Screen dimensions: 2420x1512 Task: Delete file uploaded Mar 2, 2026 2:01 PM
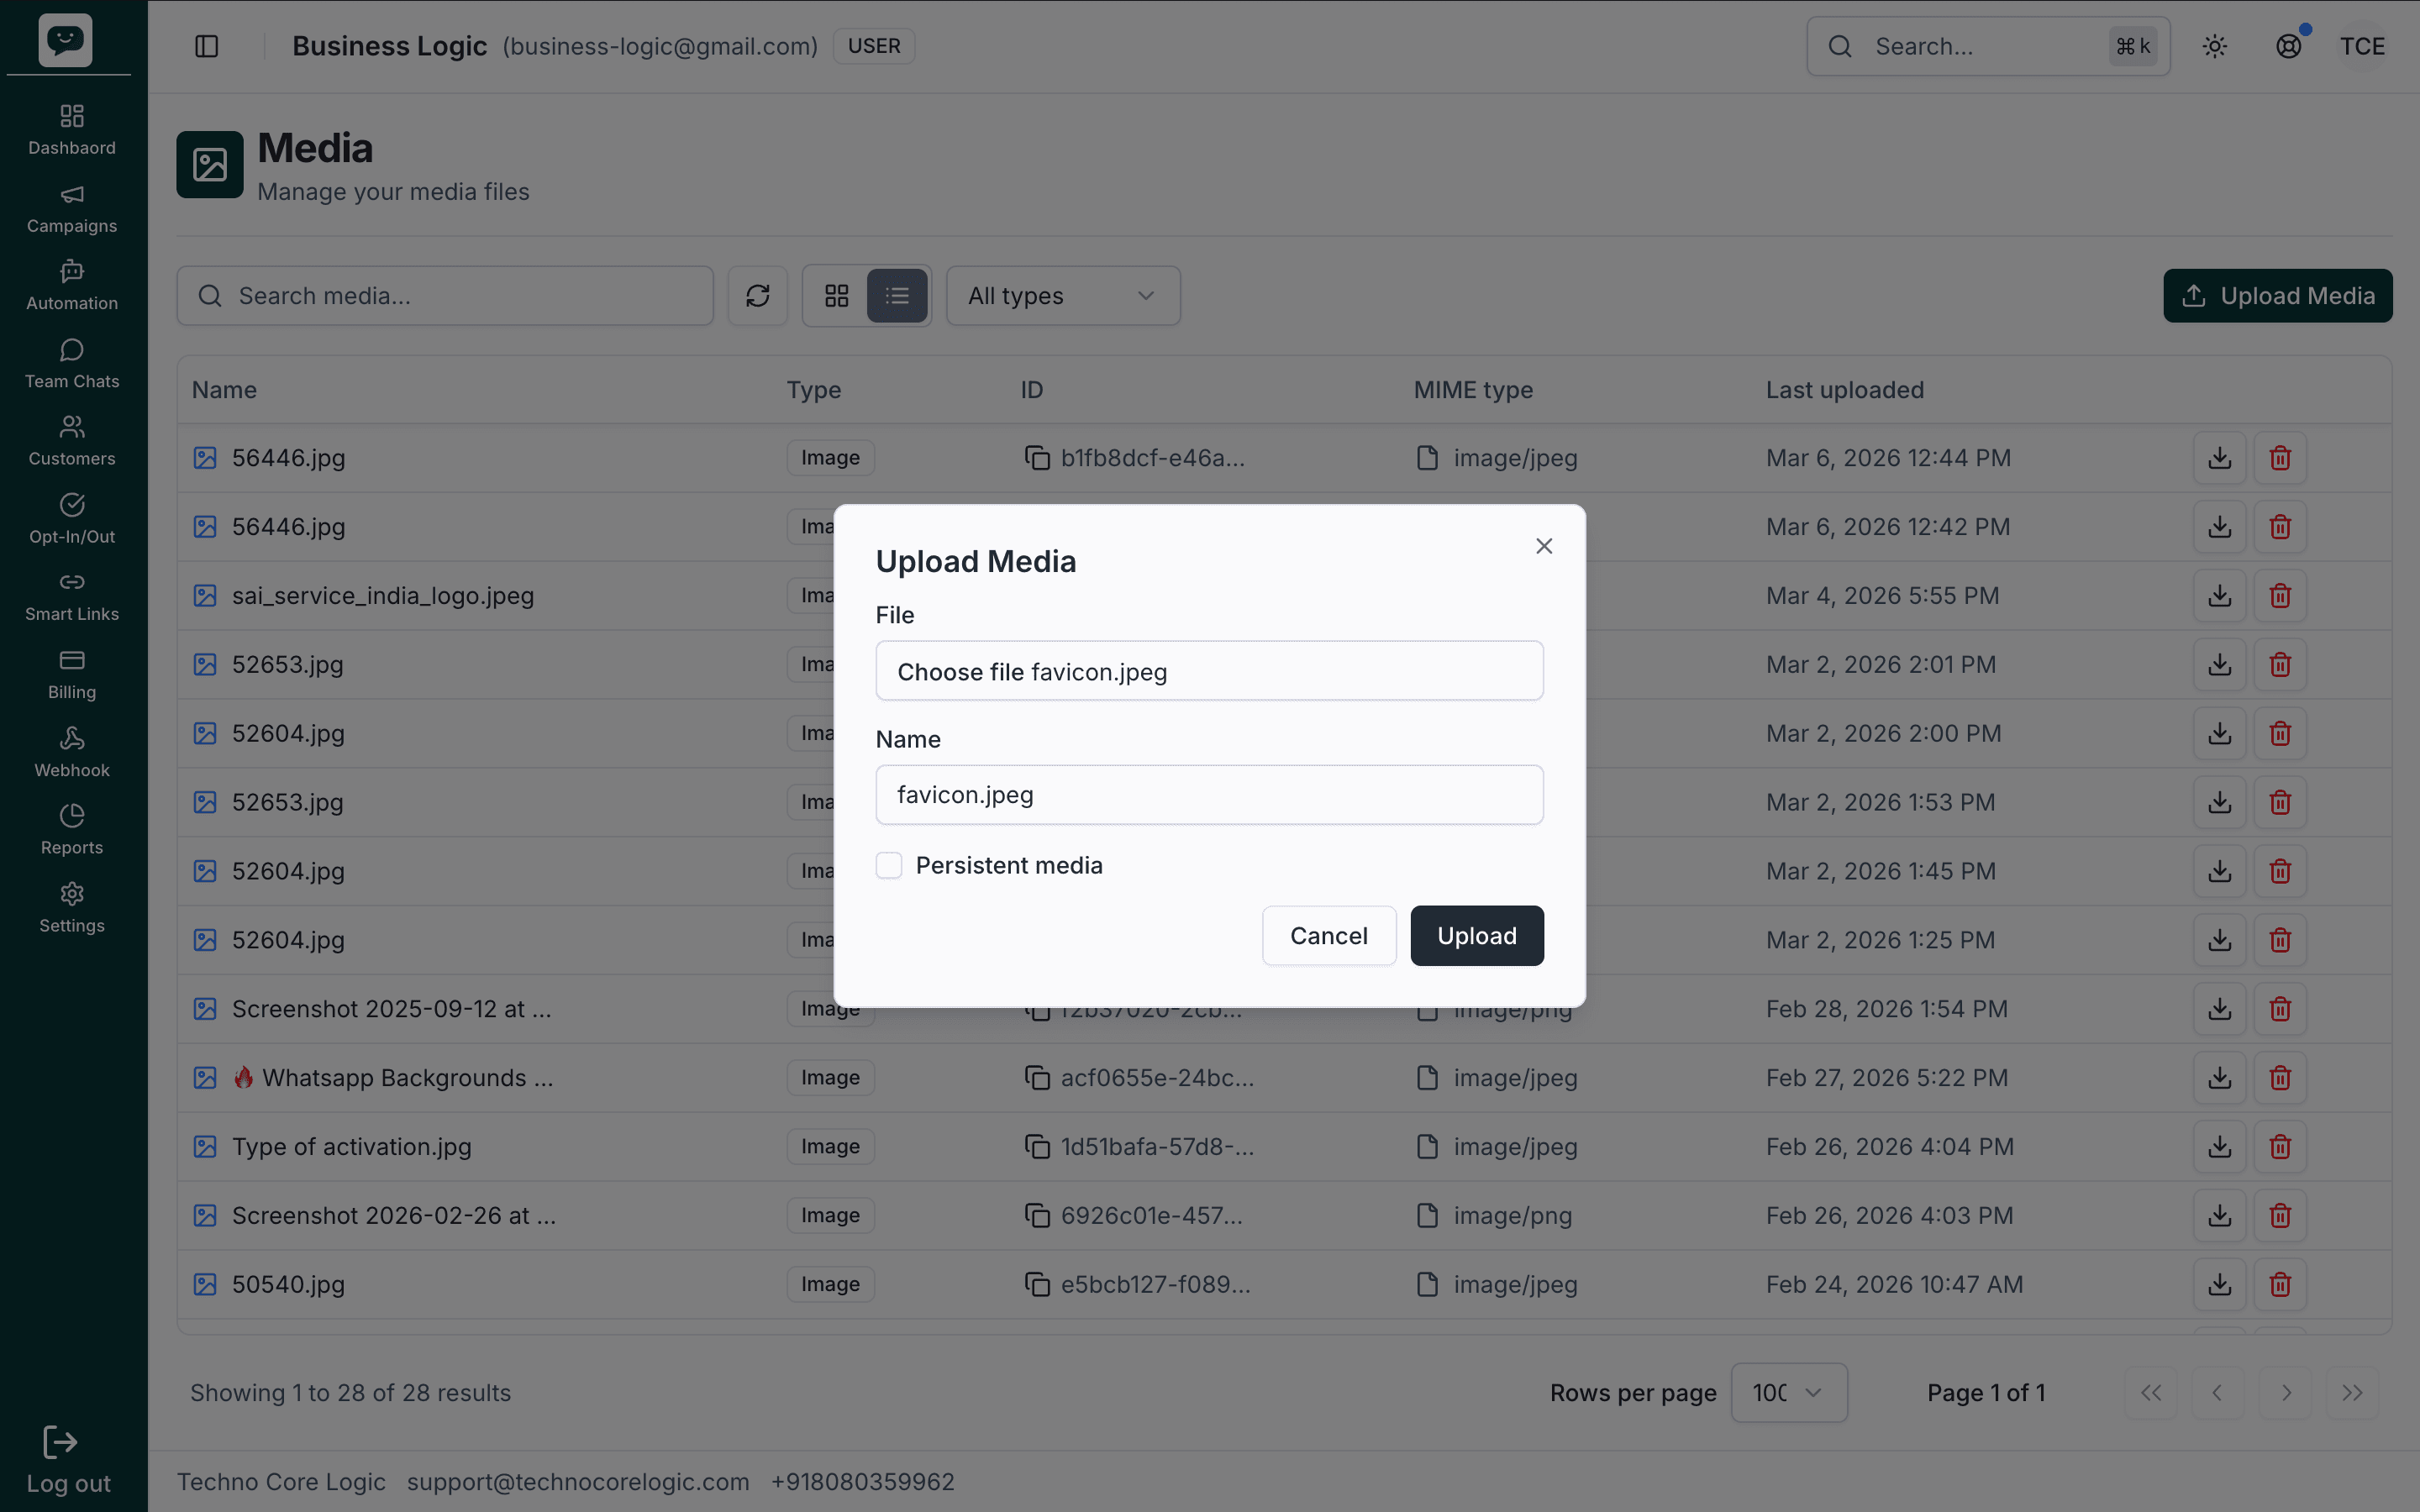point(2280,665)
